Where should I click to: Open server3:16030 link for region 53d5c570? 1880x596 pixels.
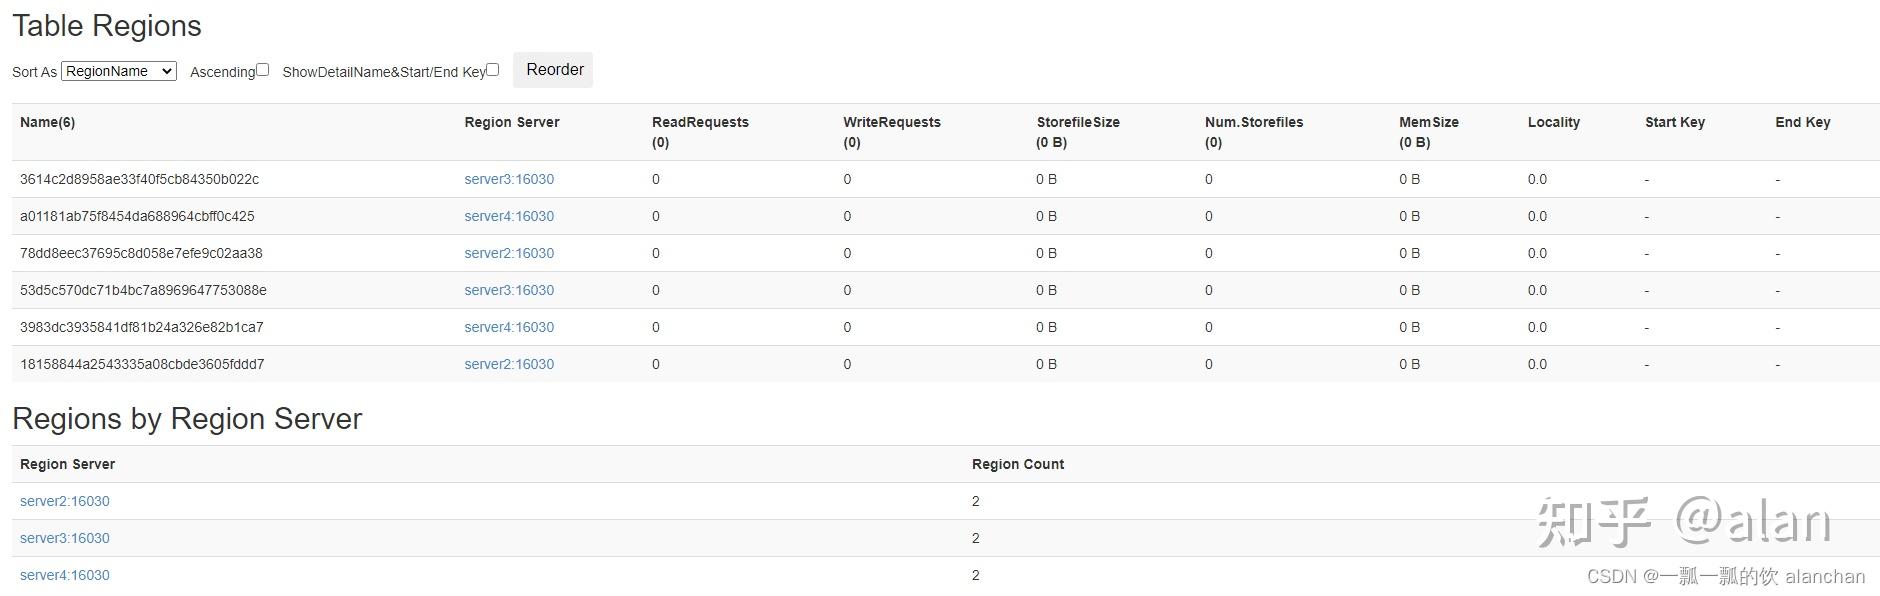coord(509,290)
